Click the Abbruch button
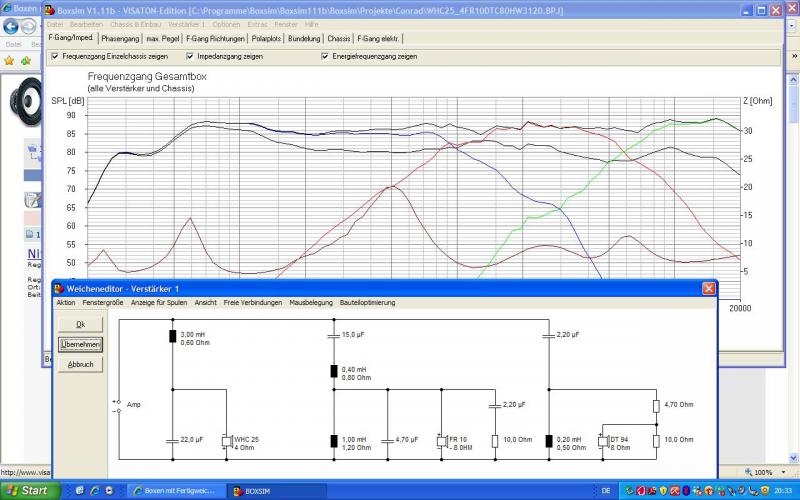 point(80,364)
